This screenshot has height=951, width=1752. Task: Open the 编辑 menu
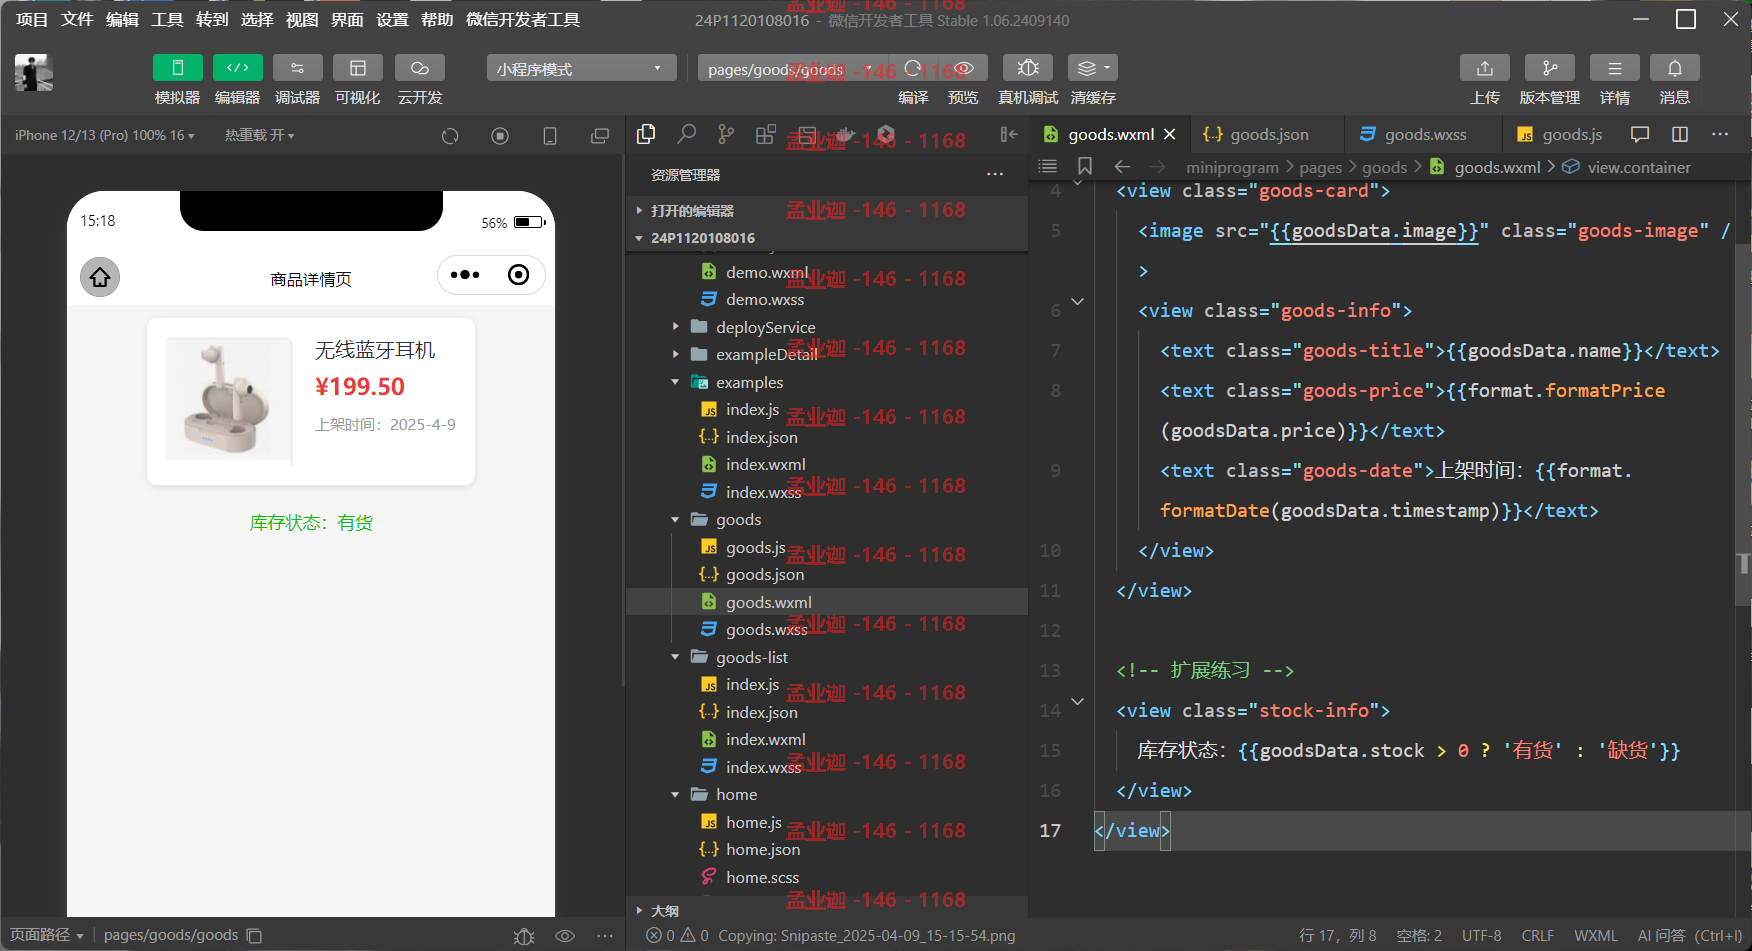click(122, 20)
